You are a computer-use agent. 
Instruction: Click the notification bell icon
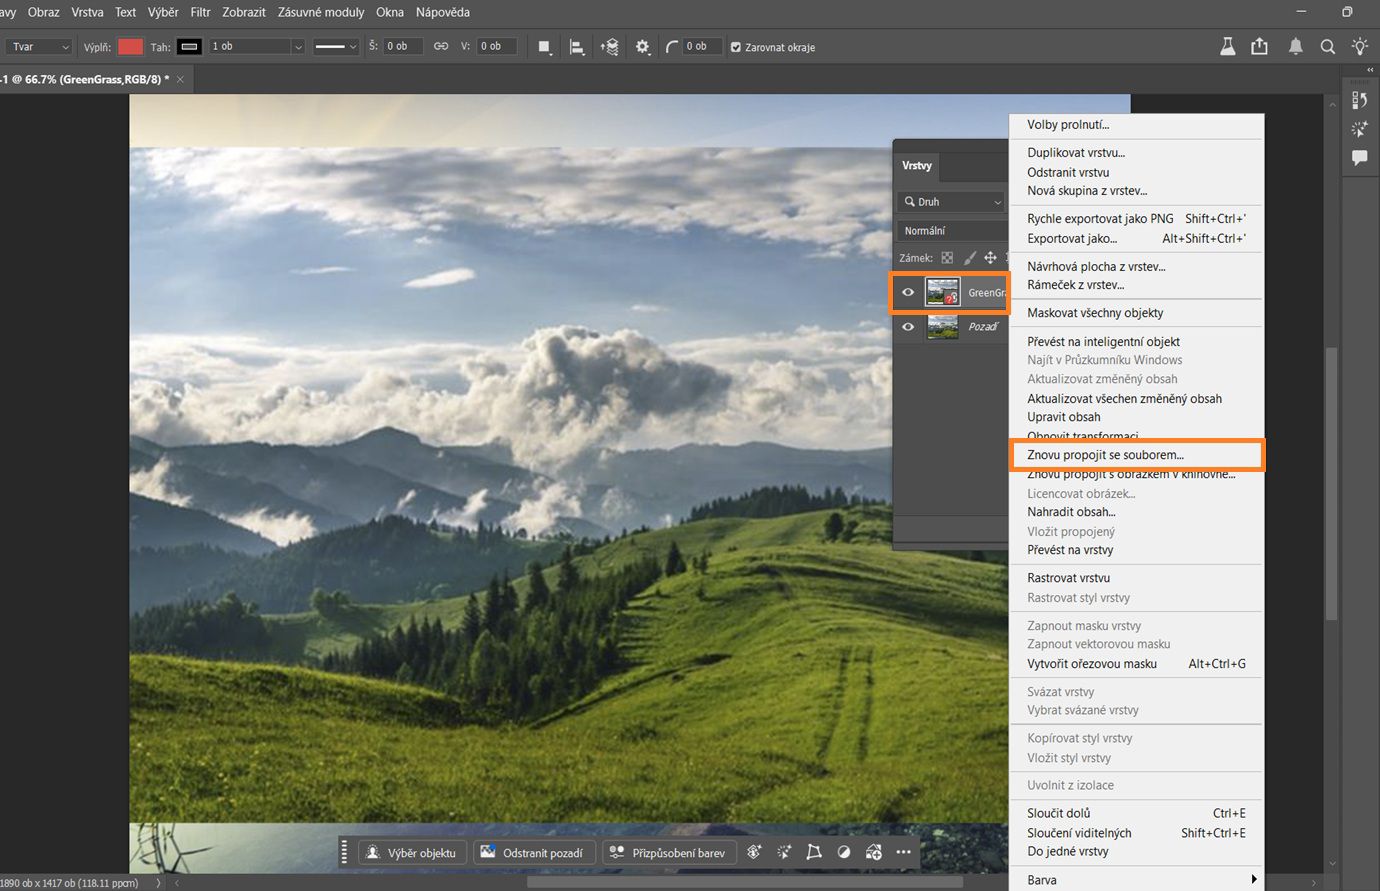point(1295,47)
